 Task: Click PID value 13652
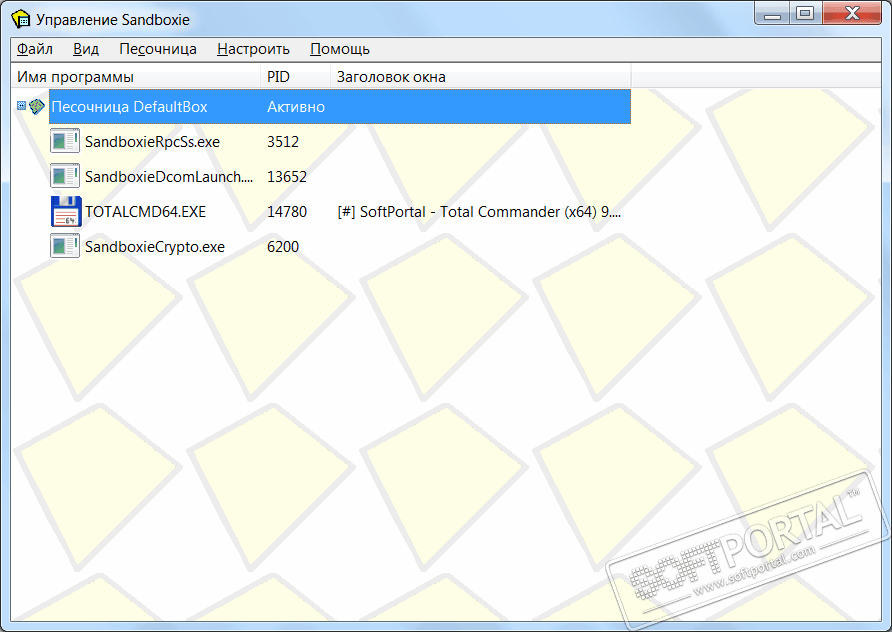(x=287, y=177)
